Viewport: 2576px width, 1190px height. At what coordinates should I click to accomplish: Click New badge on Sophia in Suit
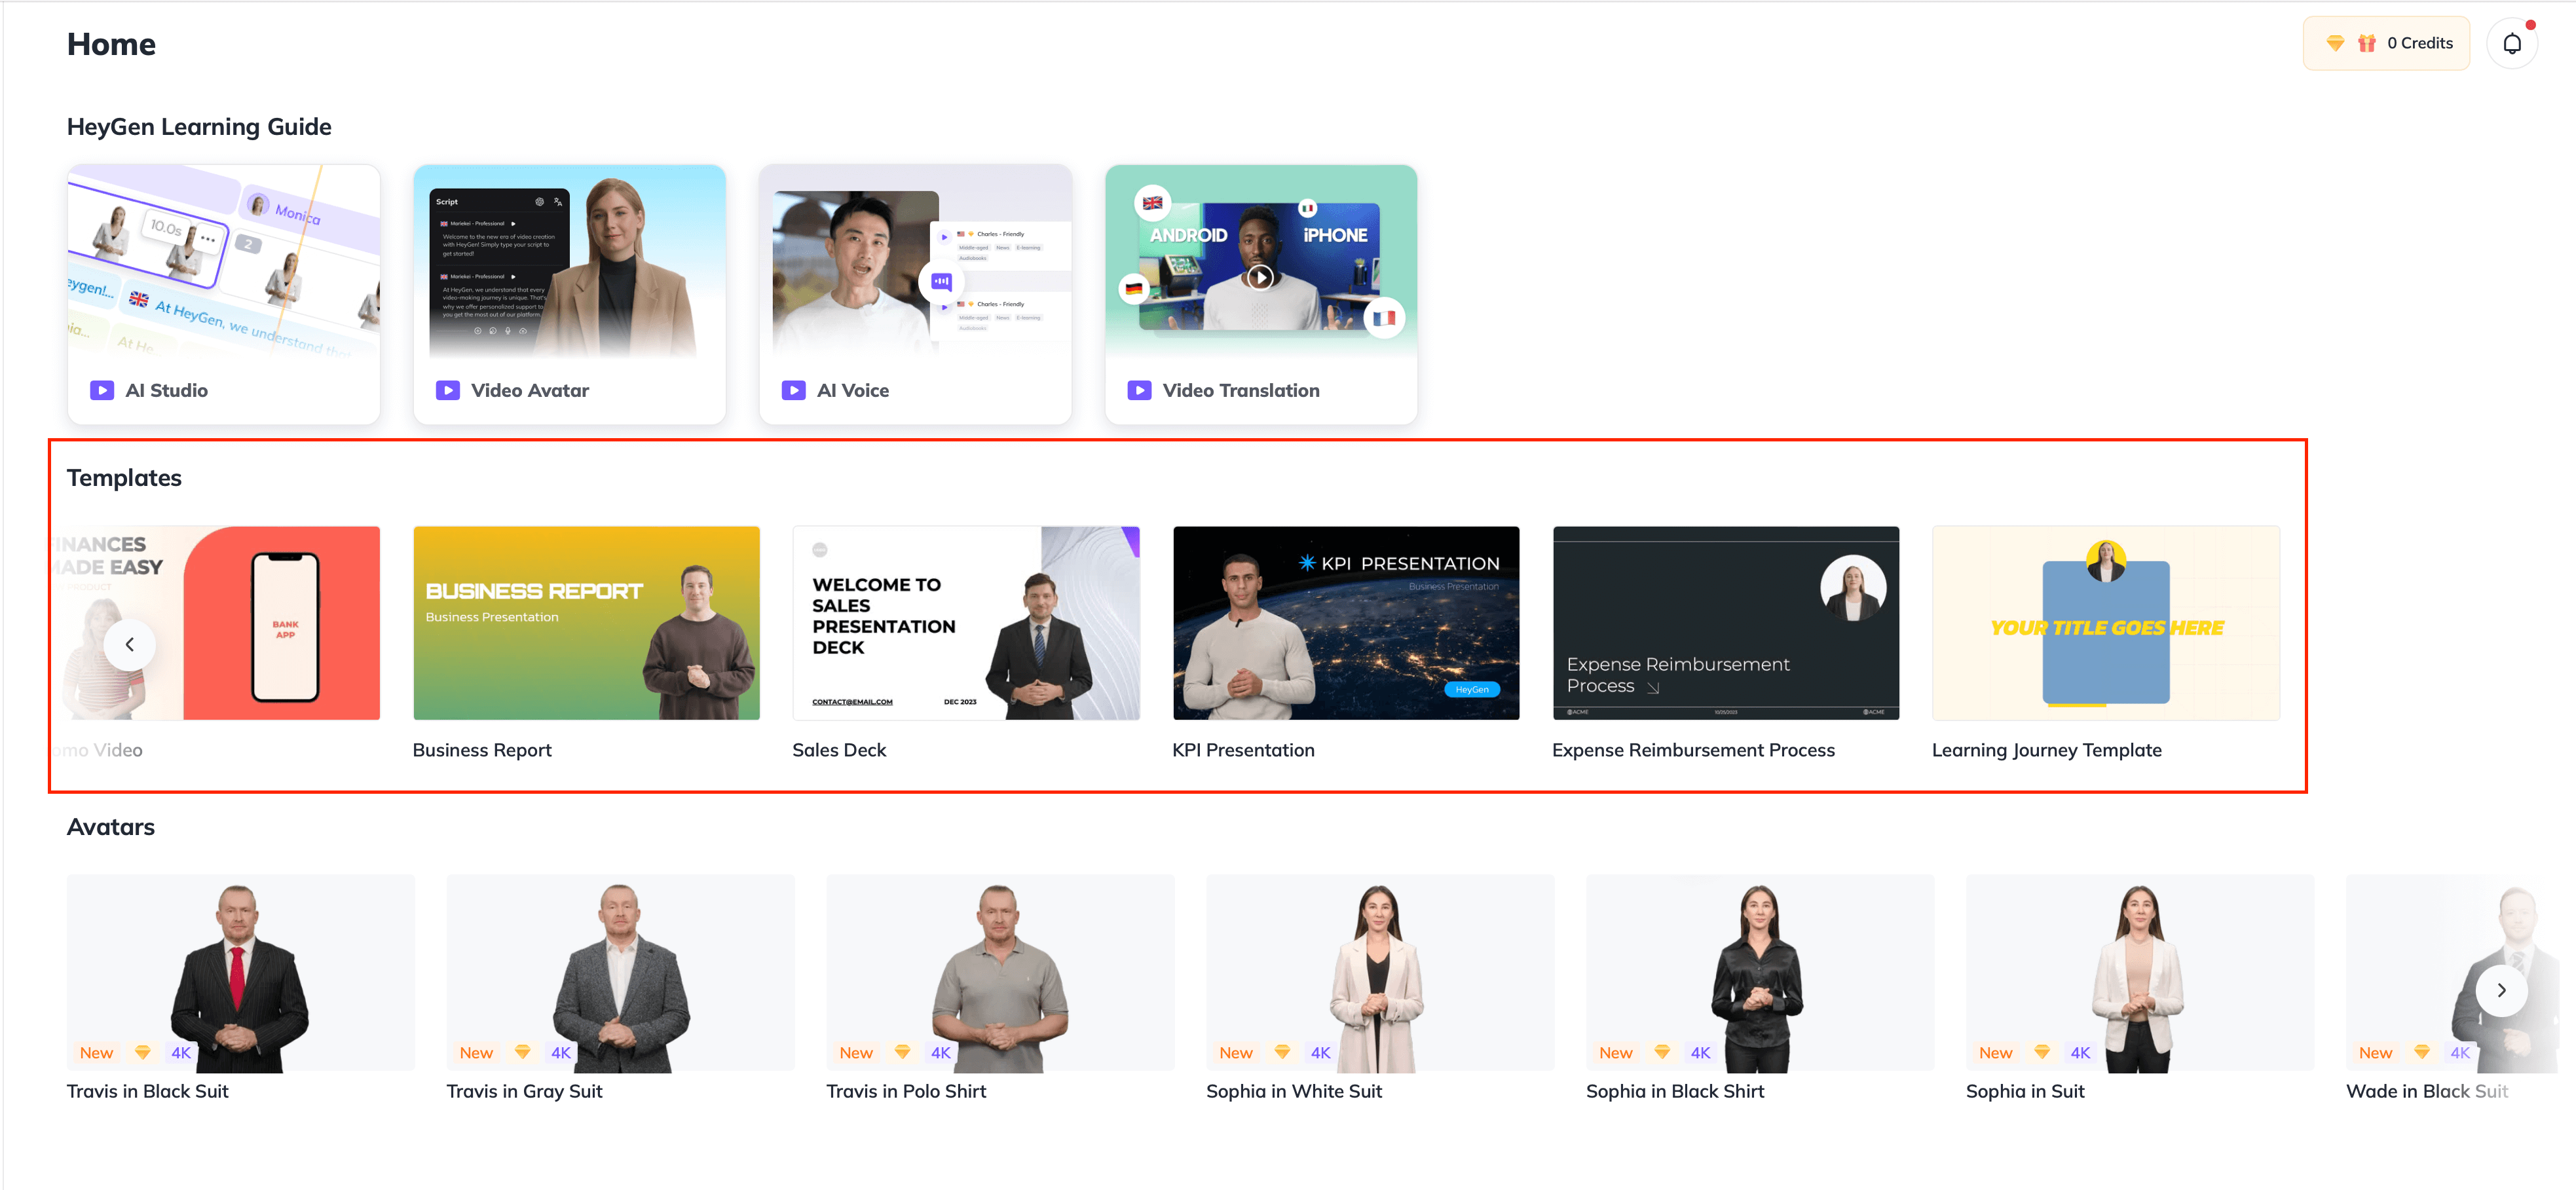(1997, 1052)
